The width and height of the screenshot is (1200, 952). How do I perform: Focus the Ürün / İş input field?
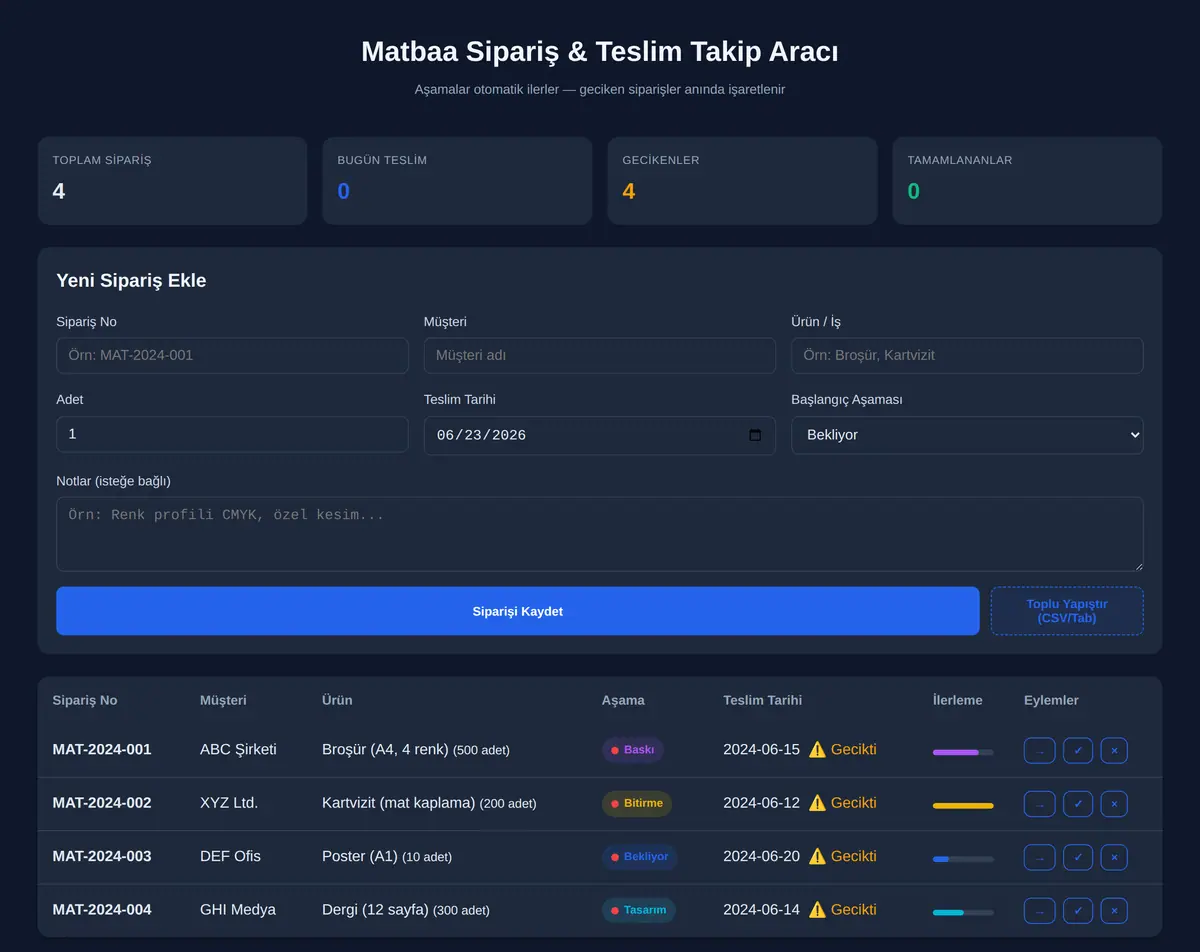[967, 355]
